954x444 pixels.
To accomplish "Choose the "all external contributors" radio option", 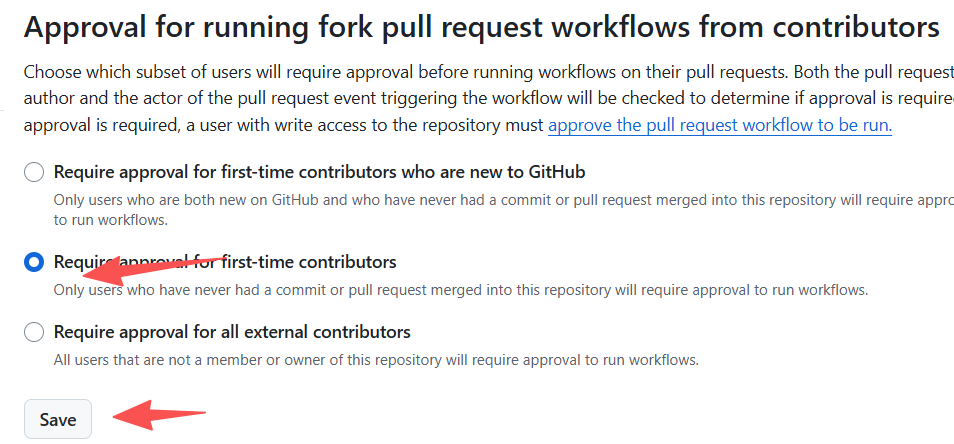I will 34,332.
